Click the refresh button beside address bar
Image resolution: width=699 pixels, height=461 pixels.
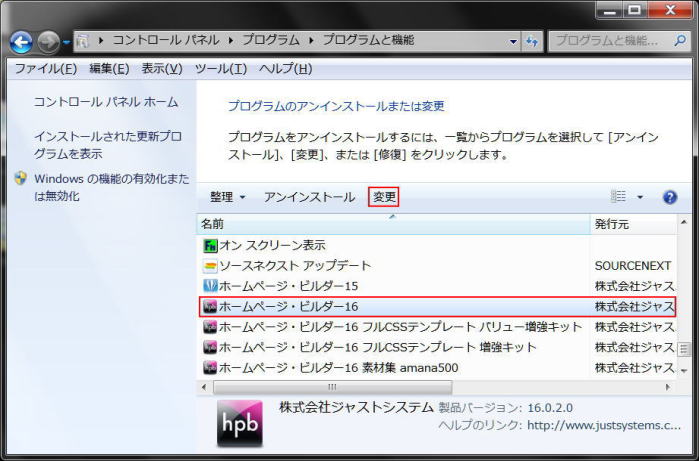pos(532,42)
